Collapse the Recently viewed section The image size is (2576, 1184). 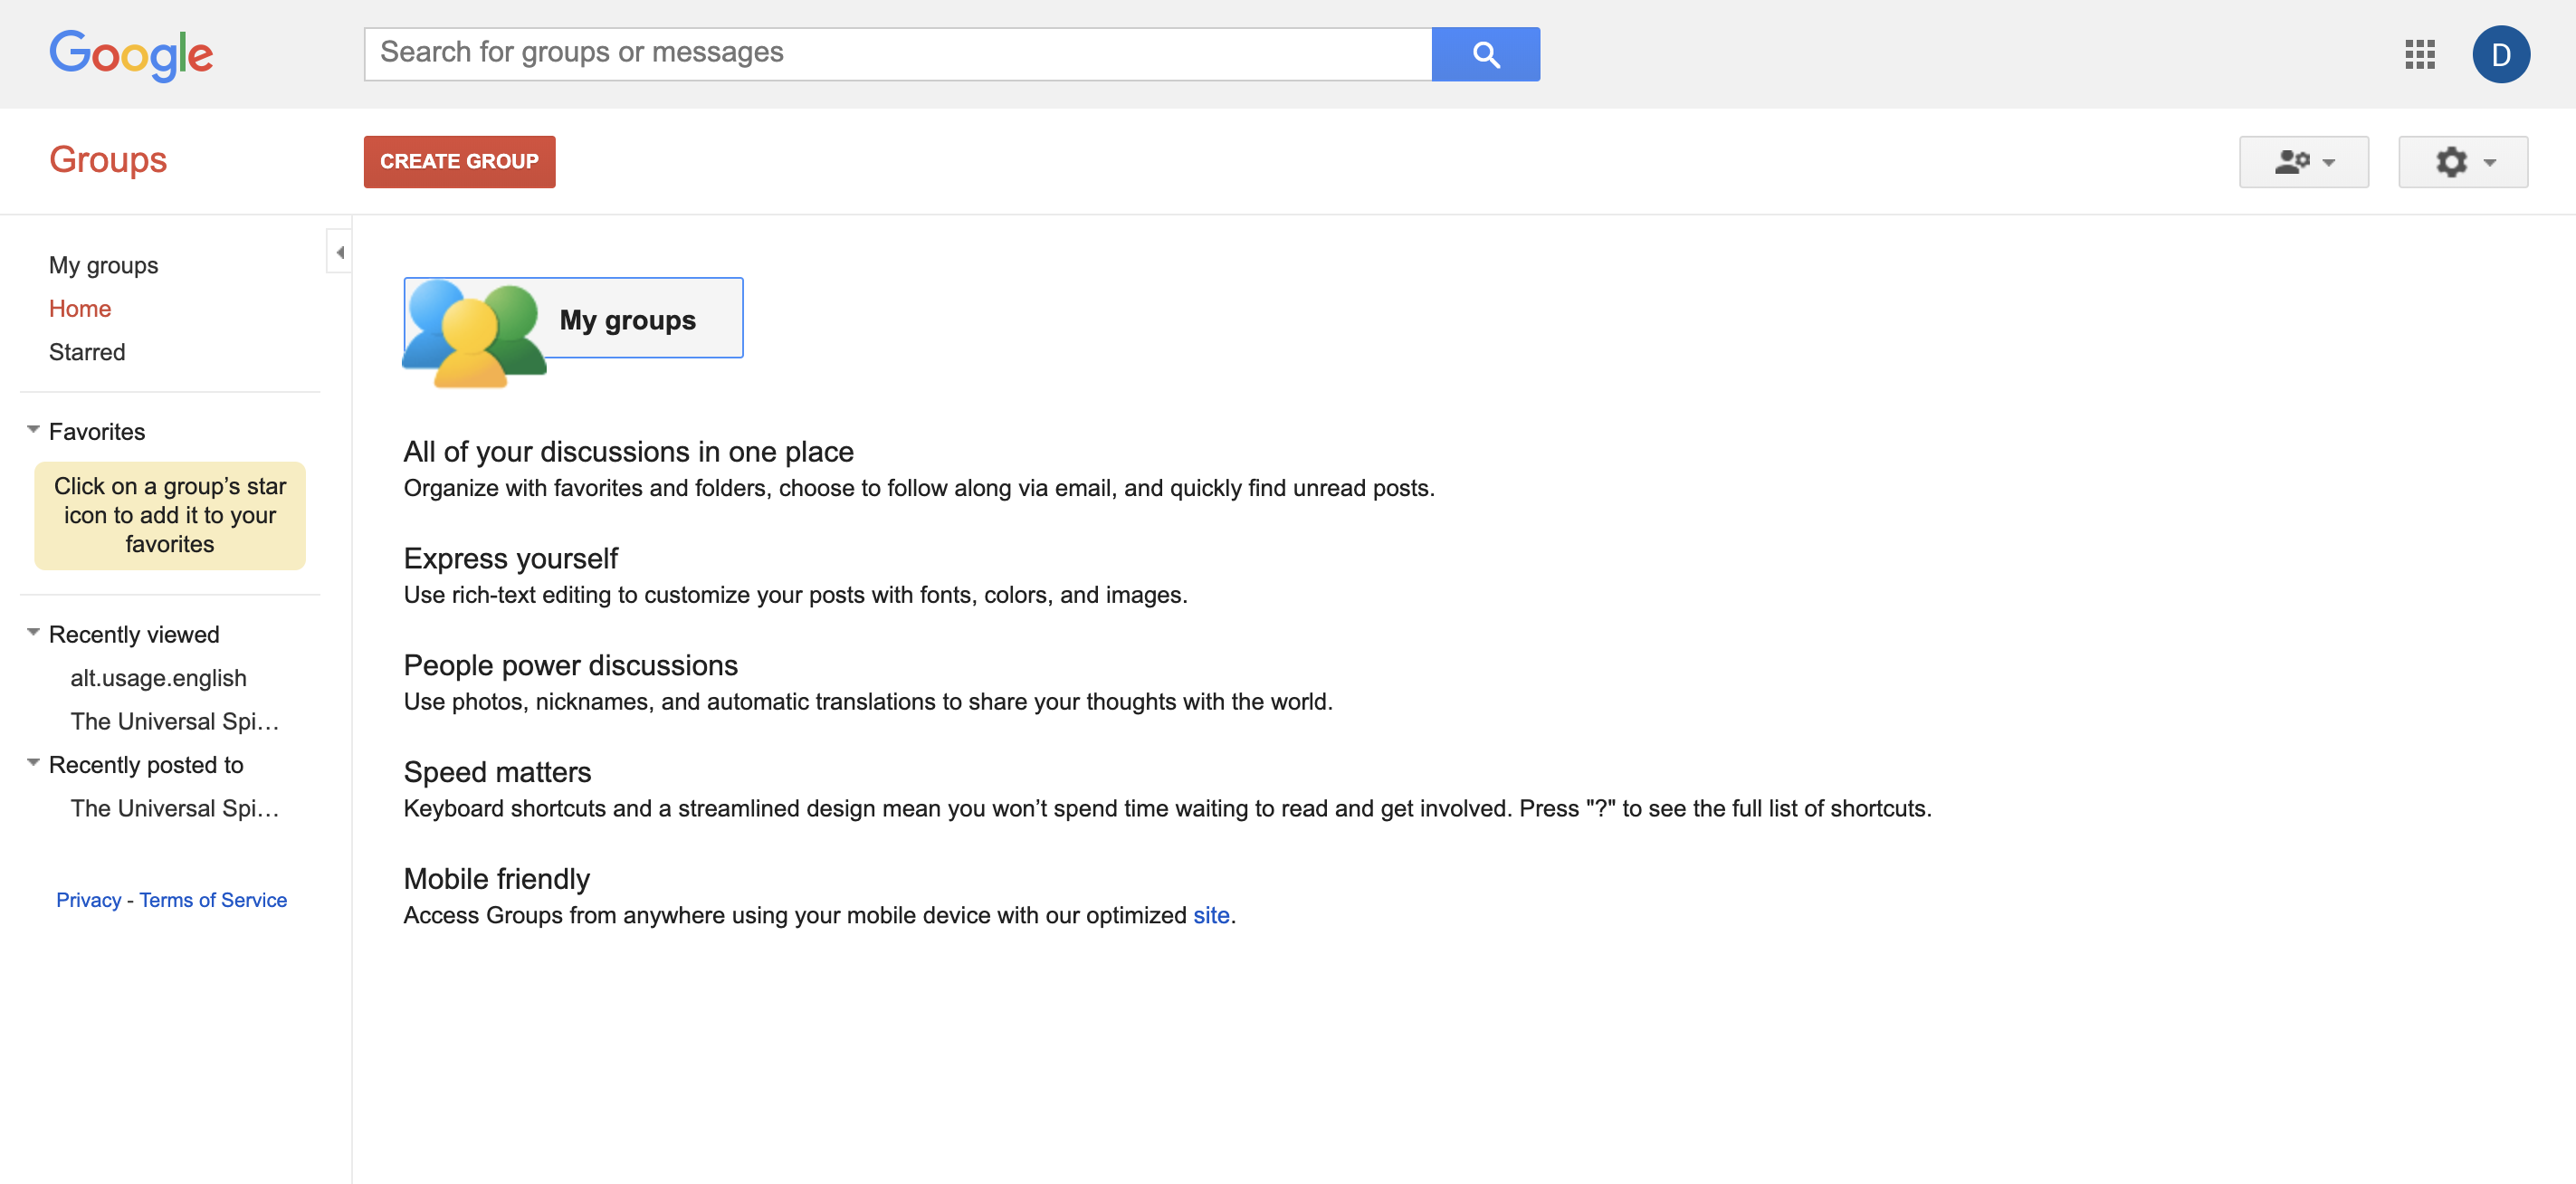[x=33, y=633]
